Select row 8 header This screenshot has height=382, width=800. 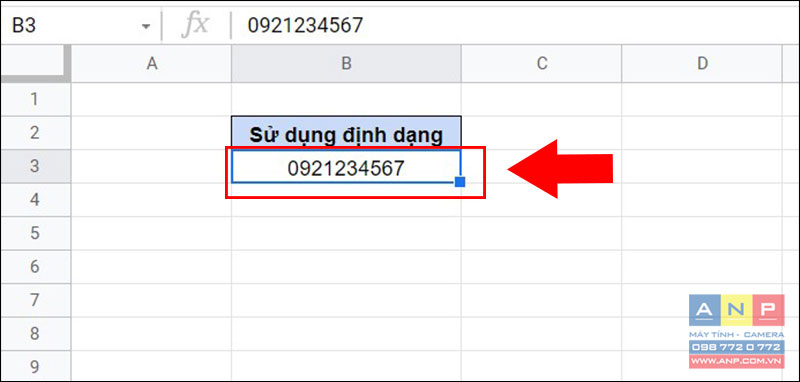coord(36,334)
